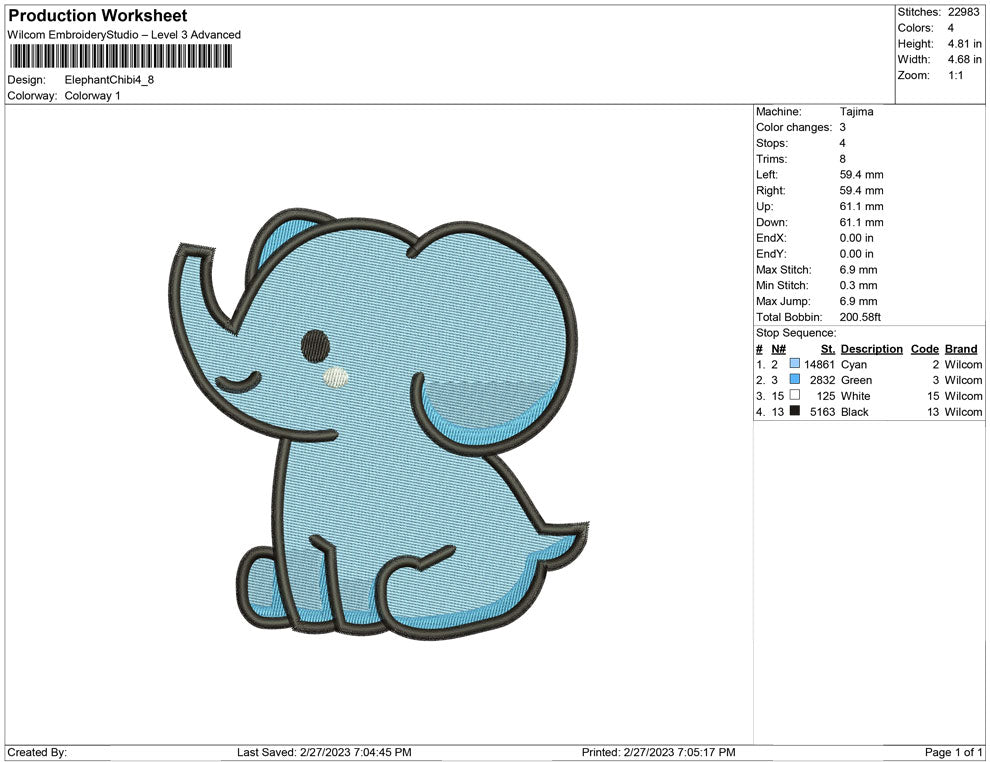
Task: Select the Green thread color swatch
Action: click(795, 381)
